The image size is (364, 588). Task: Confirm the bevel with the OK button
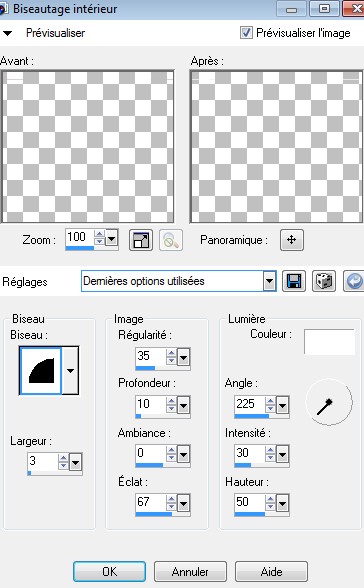(109, 572)
